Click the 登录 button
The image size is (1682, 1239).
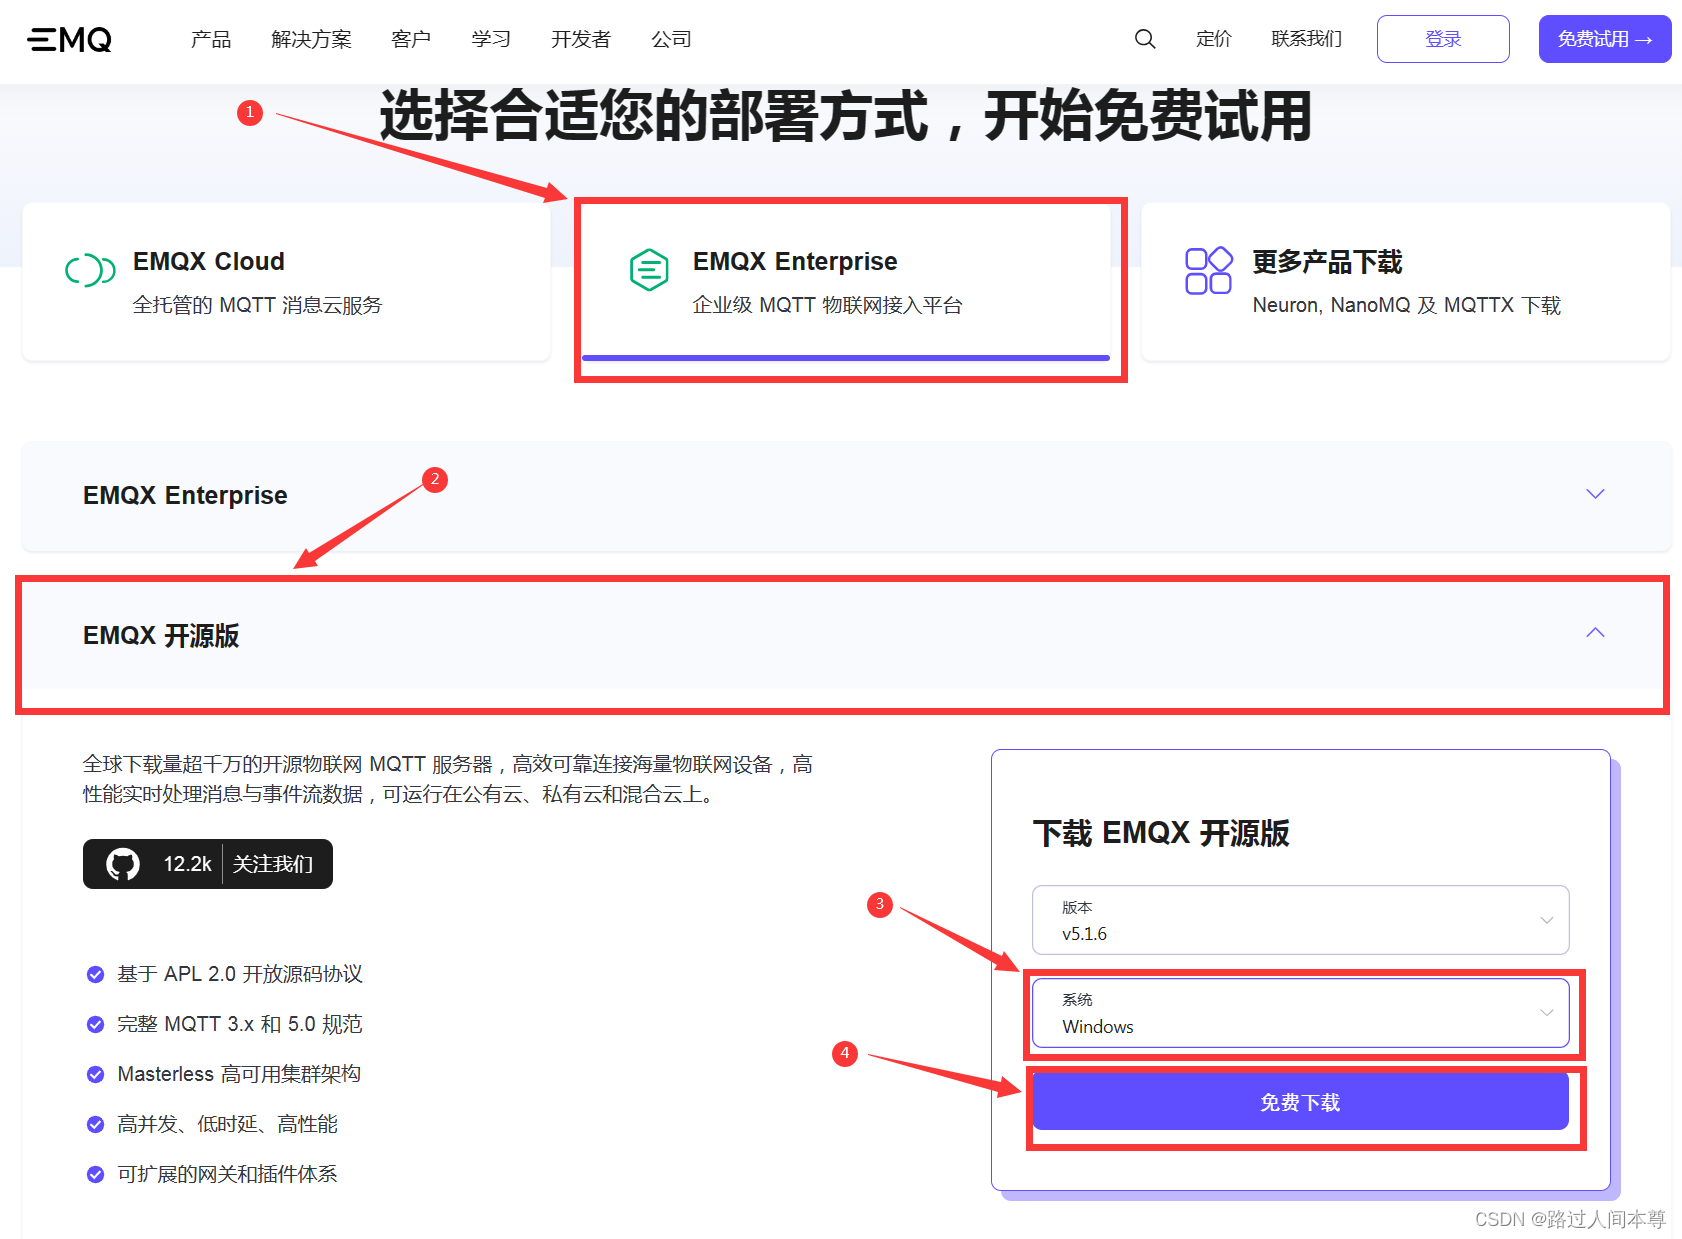pos(1443,39)
